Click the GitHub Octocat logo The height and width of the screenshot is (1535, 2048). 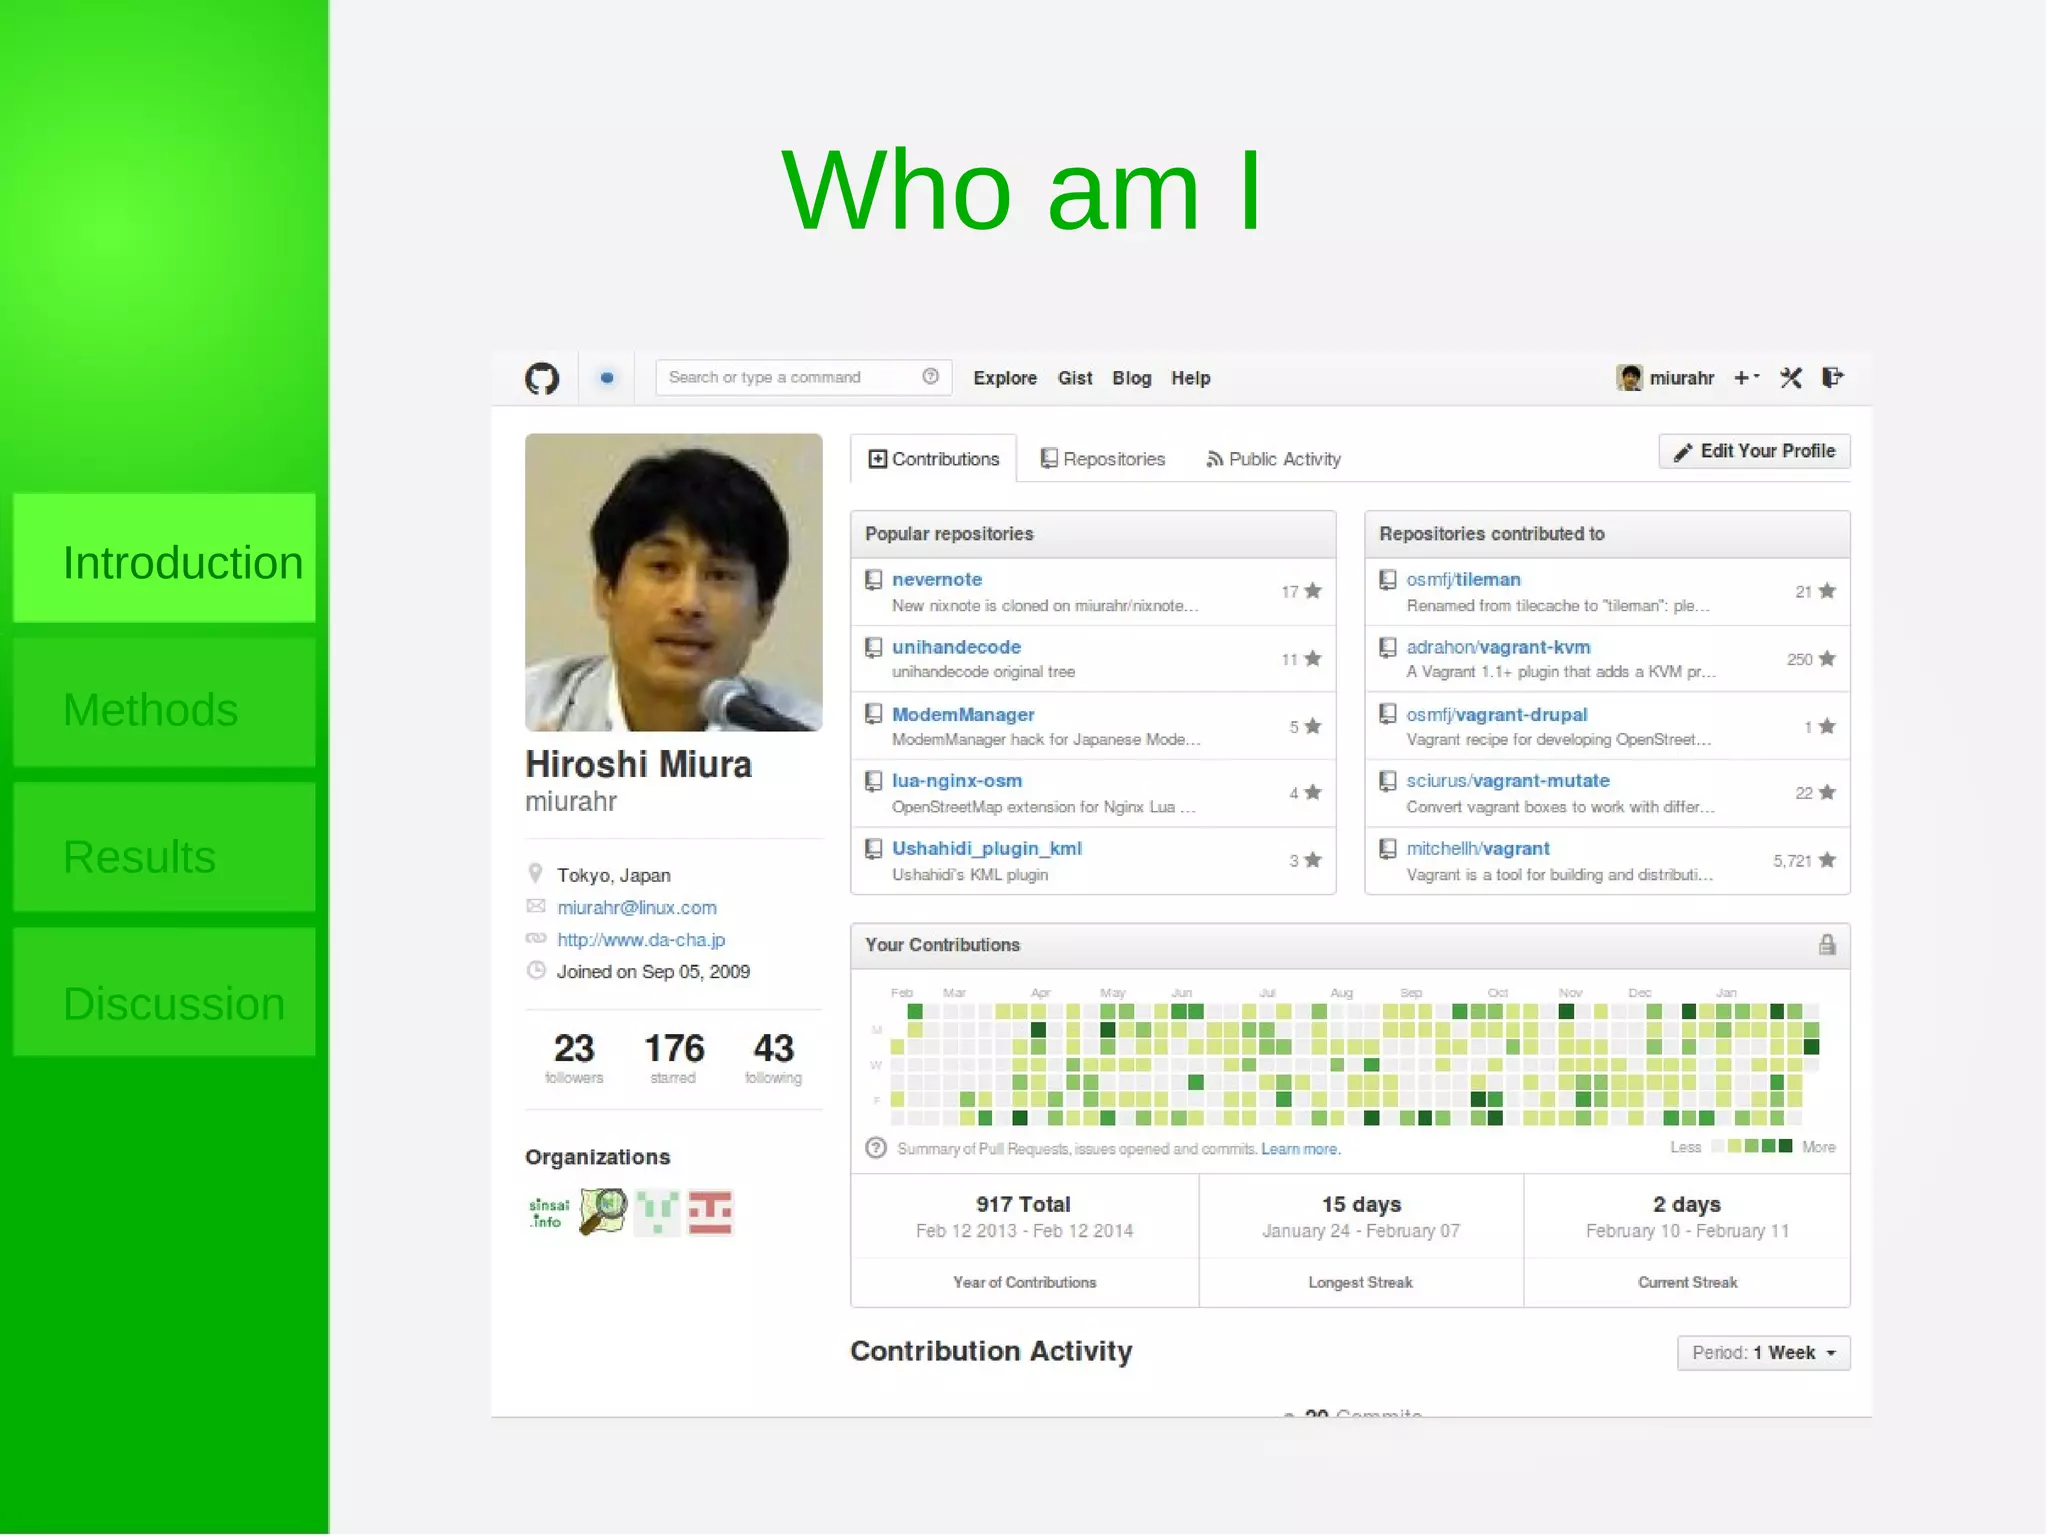542,378
